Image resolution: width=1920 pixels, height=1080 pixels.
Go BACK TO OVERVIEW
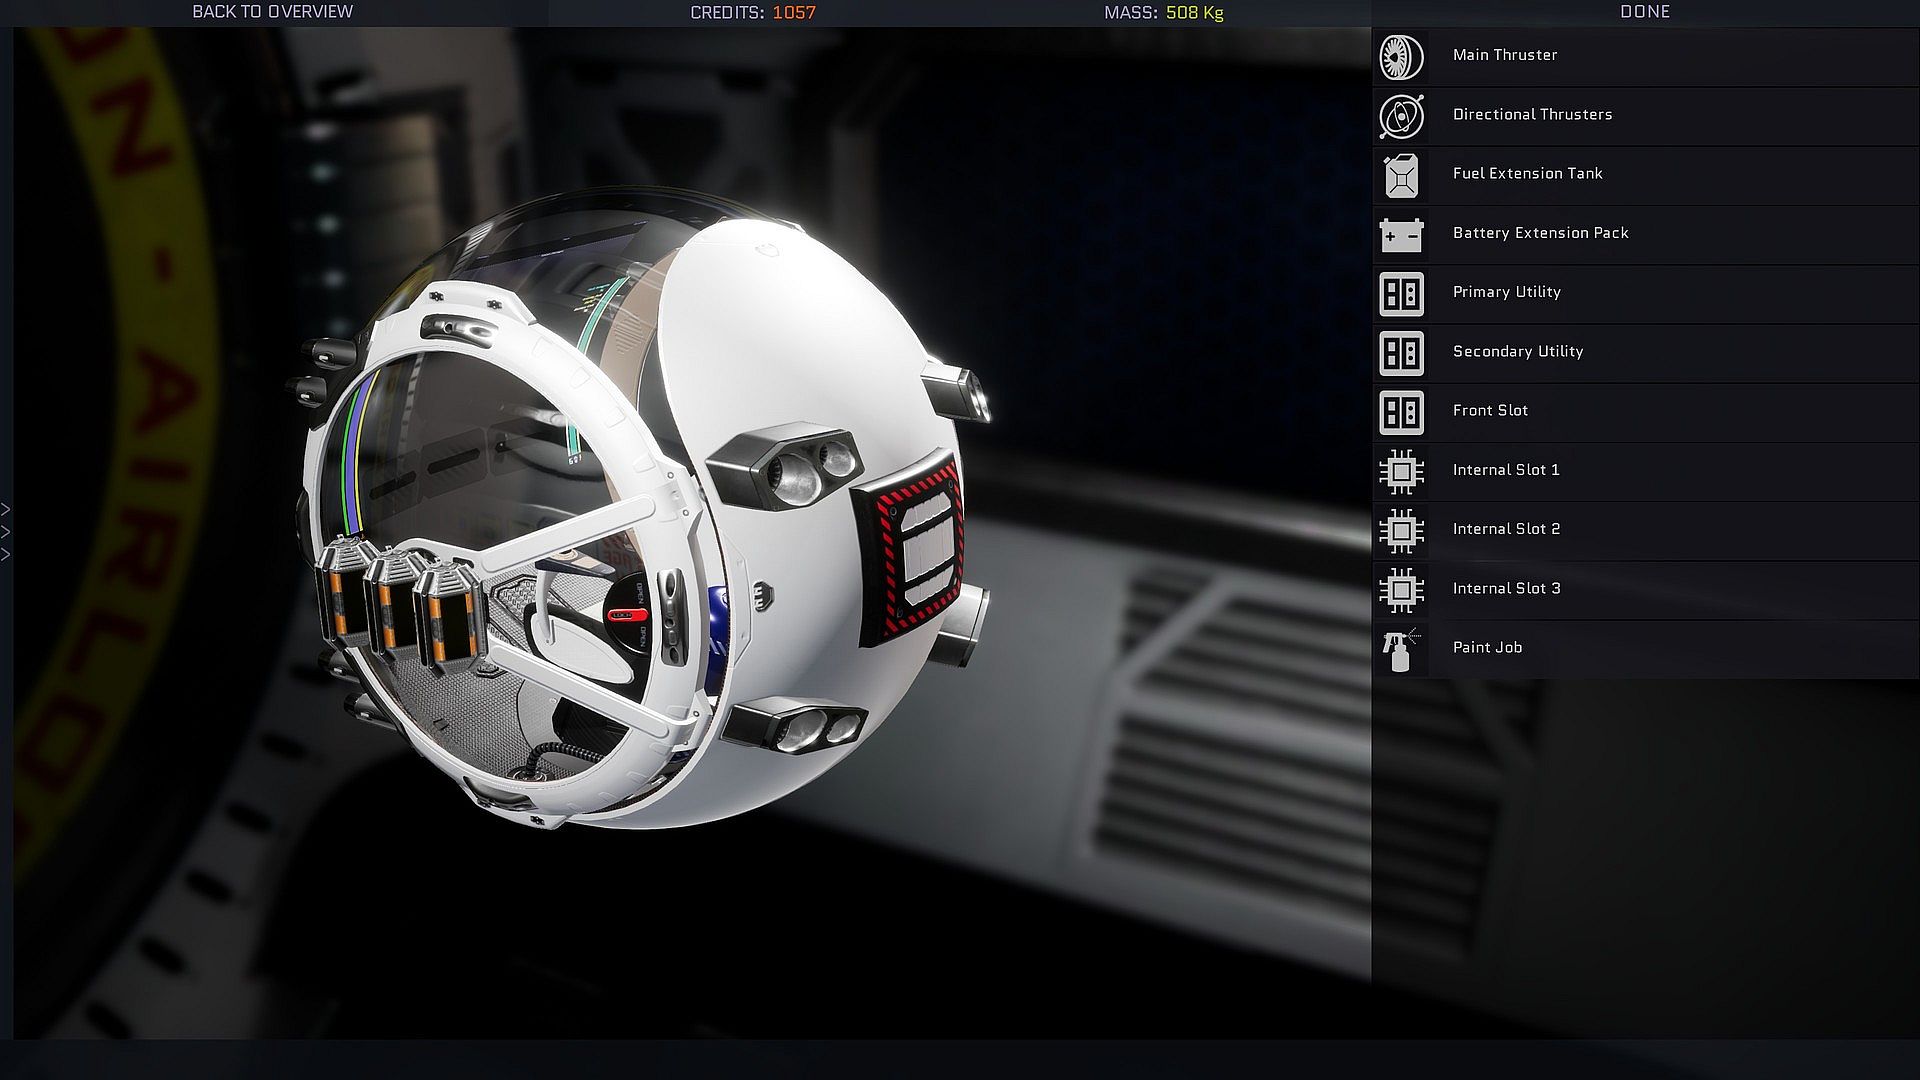(272, 12)
